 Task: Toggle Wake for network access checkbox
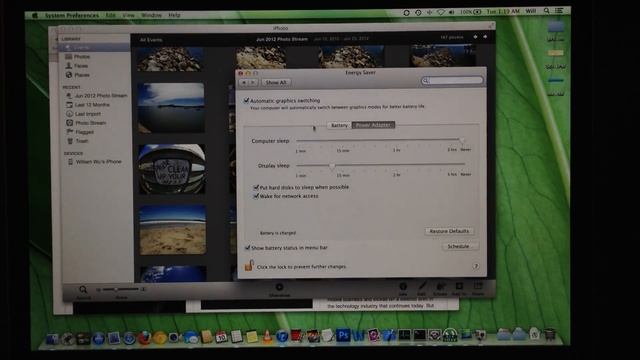click(x=256, y=196)
